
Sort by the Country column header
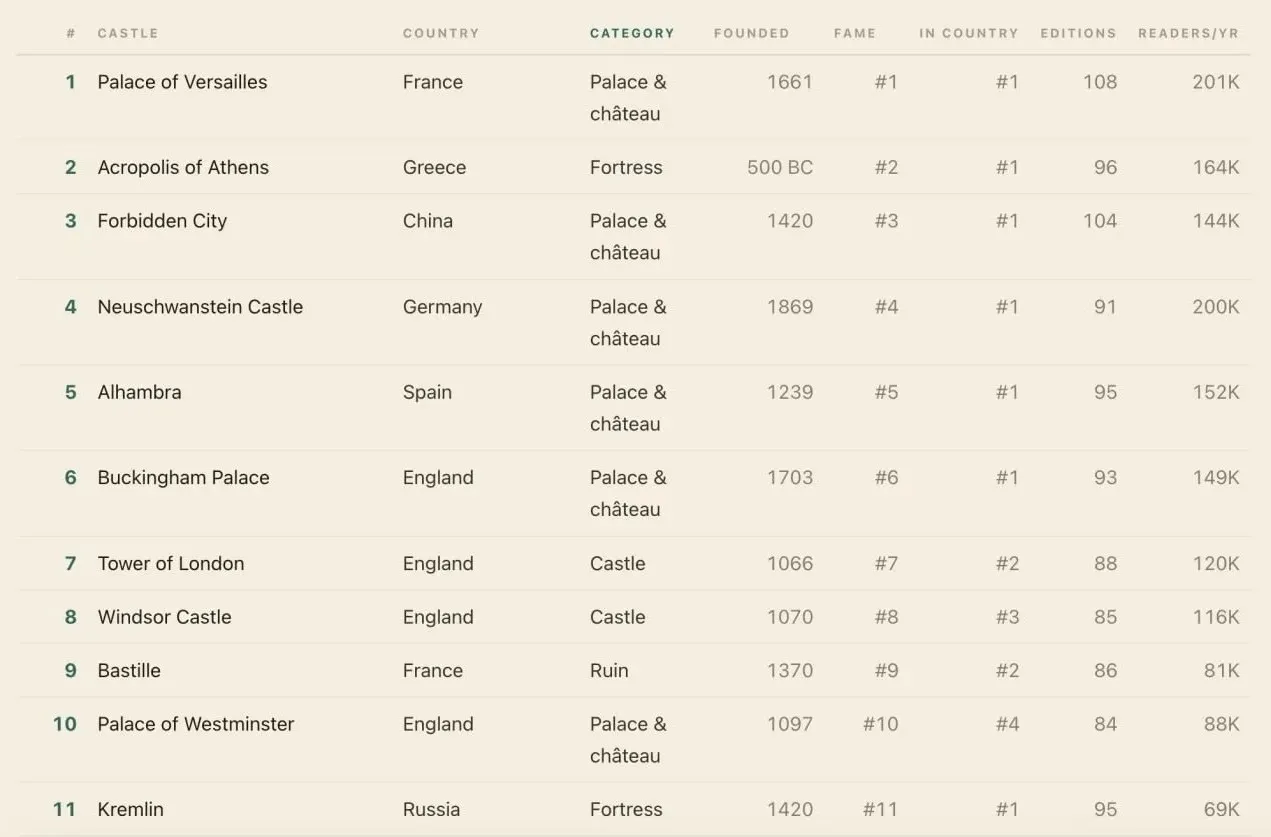coord(441,33)
